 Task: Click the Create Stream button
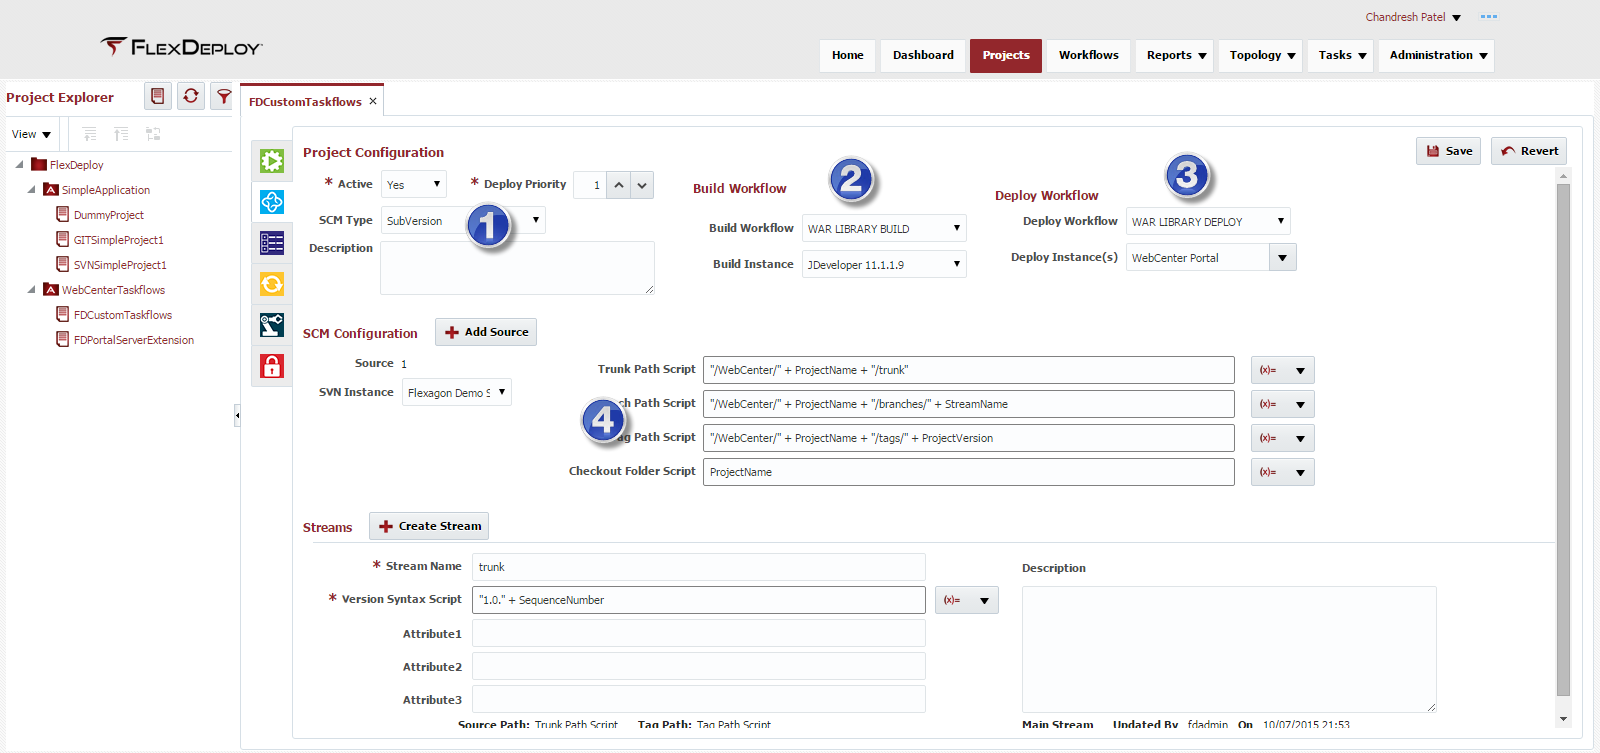[429, 526]
